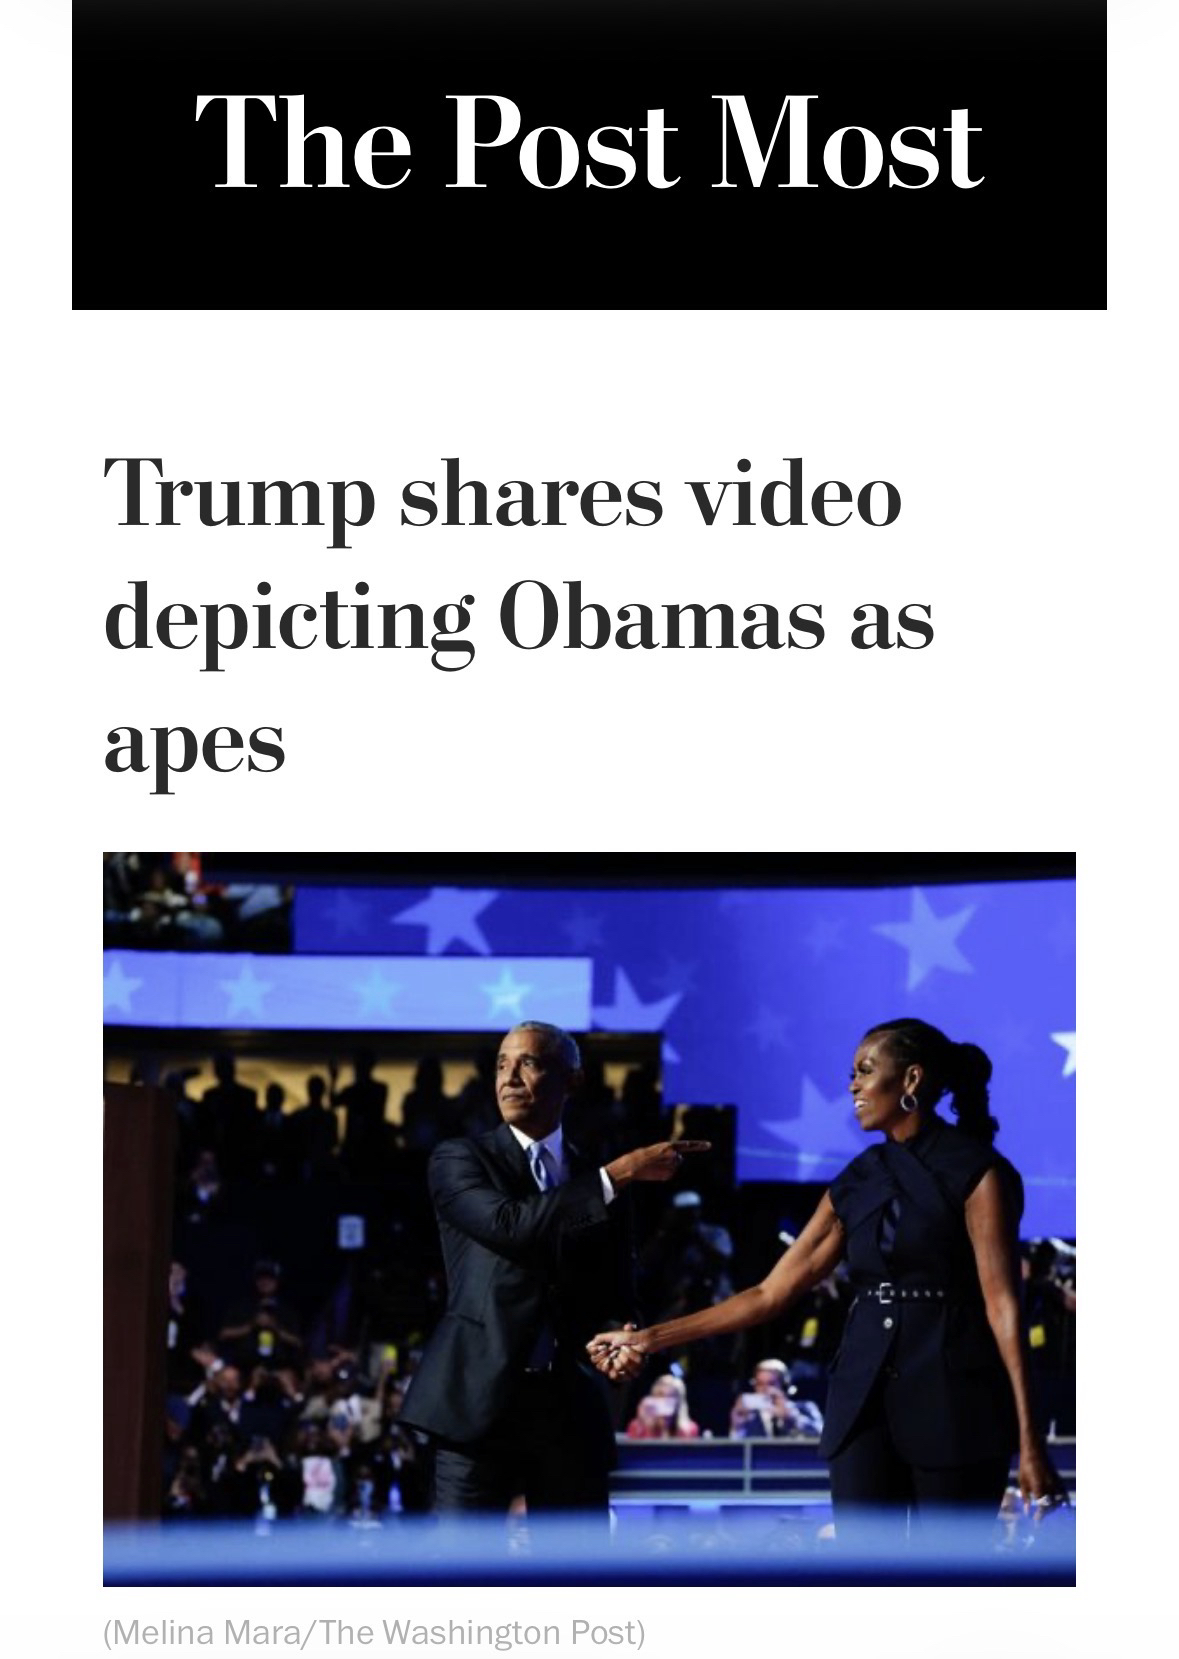1179x1659 pixels.
Task: Click the wooden podium at the photo's left edge
Action: point(134,1300)
